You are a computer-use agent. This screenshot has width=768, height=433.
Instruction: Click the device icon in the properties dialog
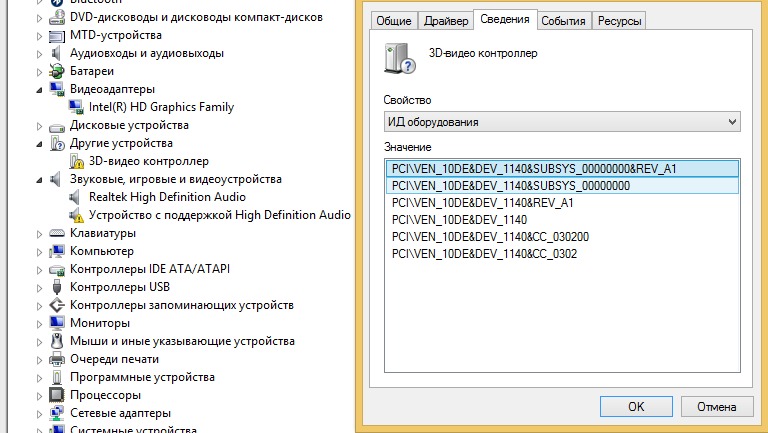[x=400, y=59]
